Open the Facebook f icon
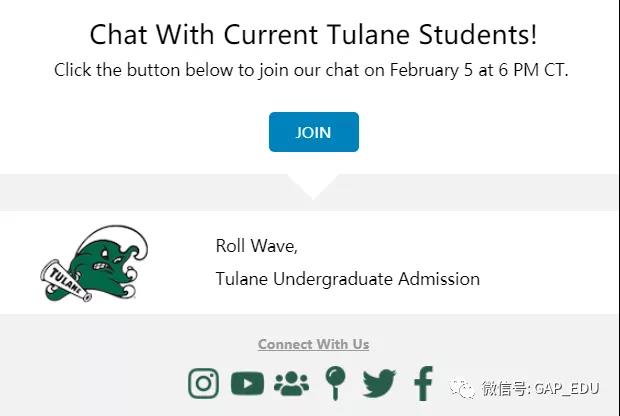Screen dimensions: 620x416 pyautogui.click(x=423, y=383)
